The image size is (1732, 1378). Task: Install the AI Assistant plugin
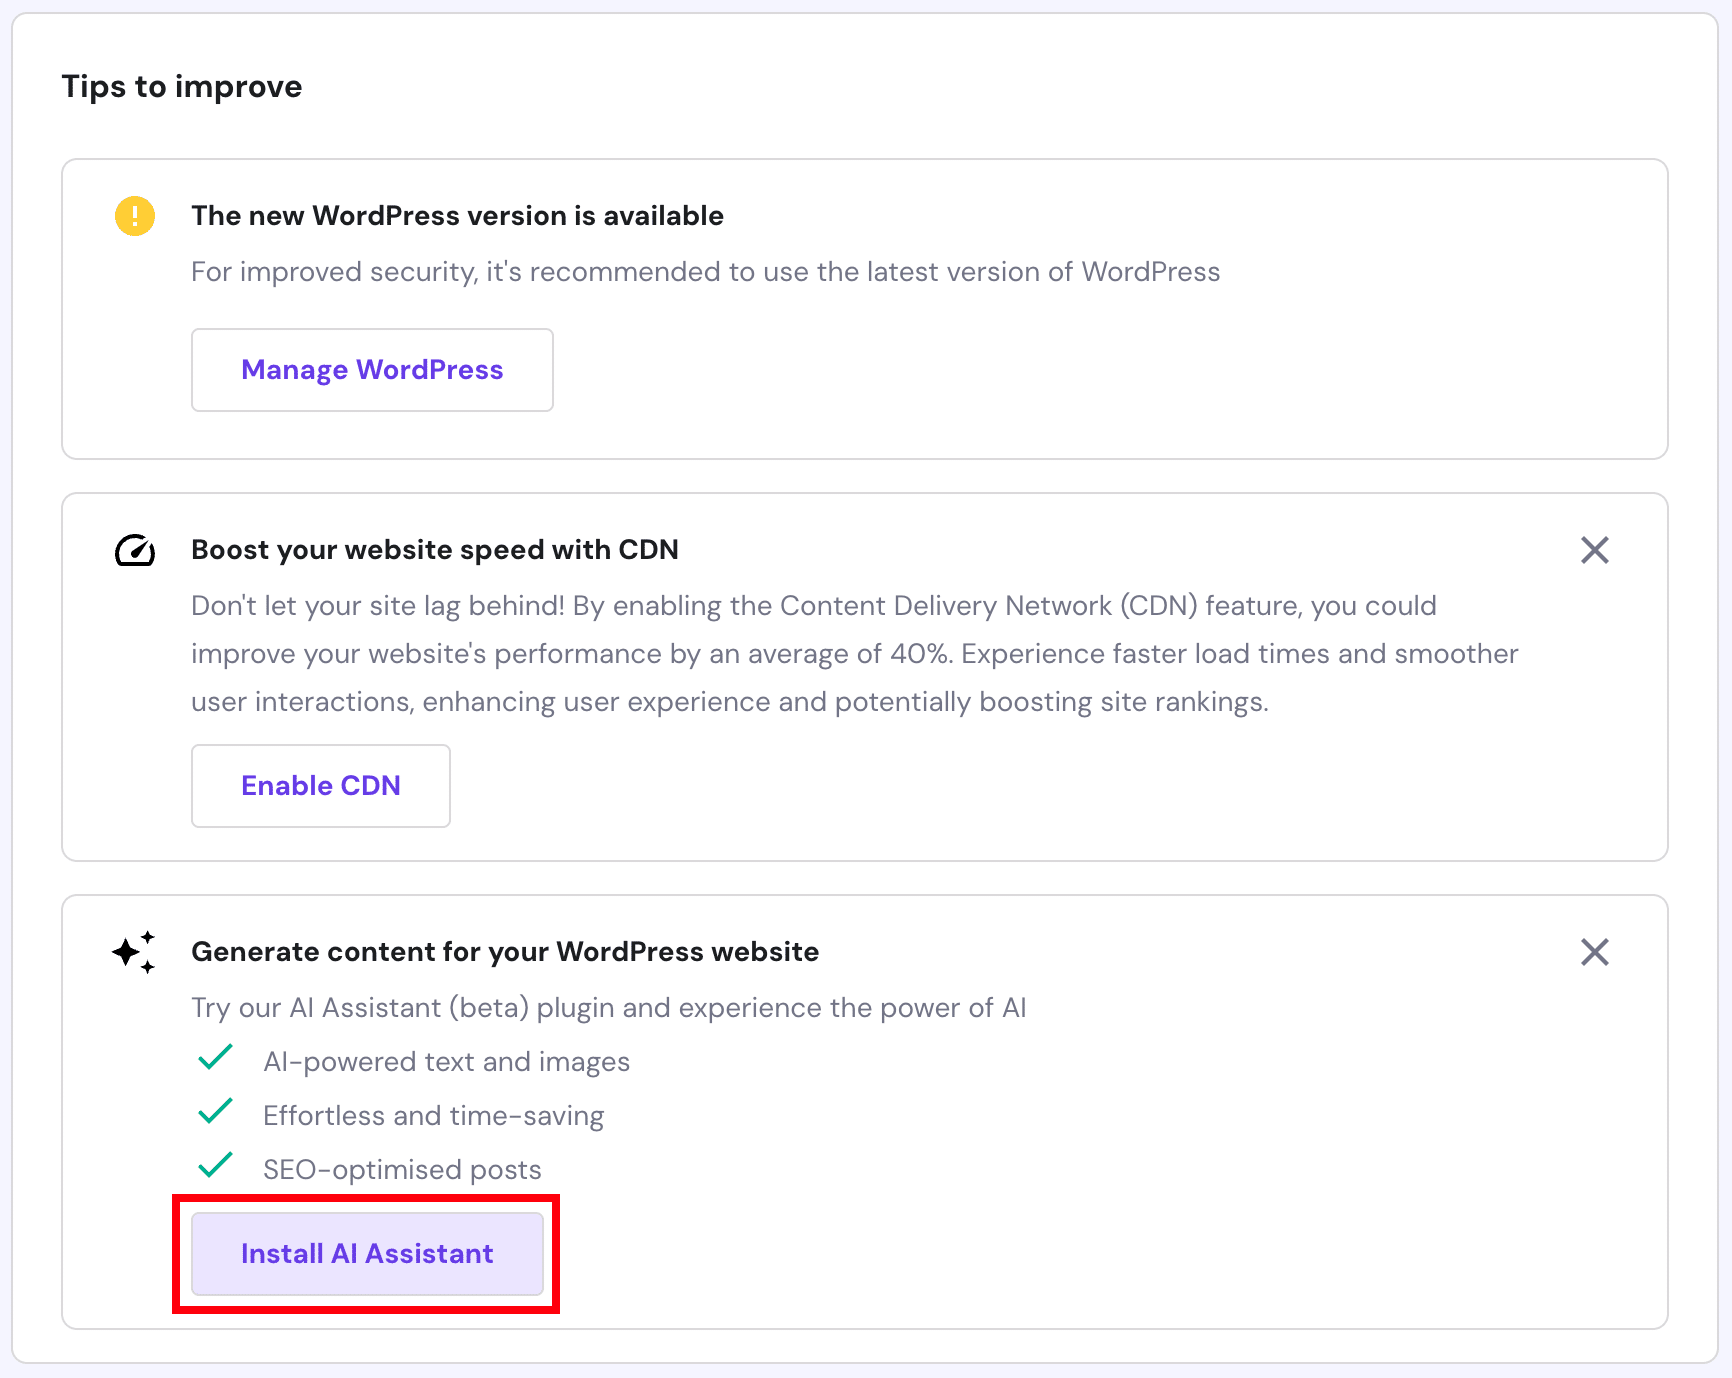coord(366,1253)
